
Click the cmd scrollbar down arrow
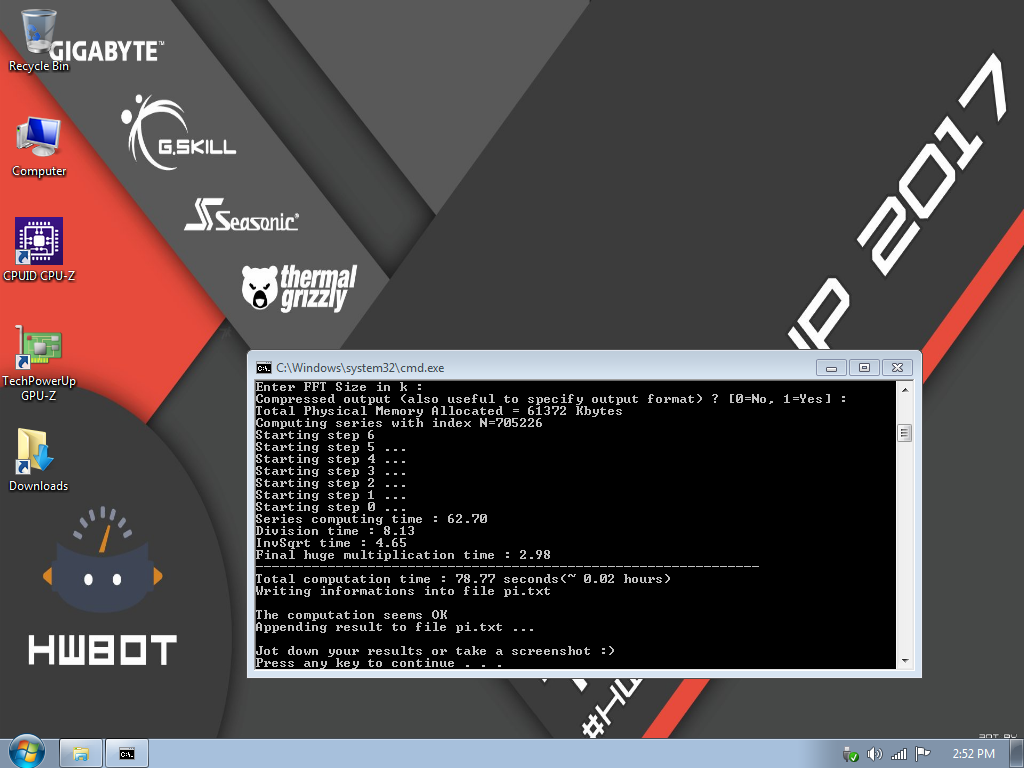[904, 661]
